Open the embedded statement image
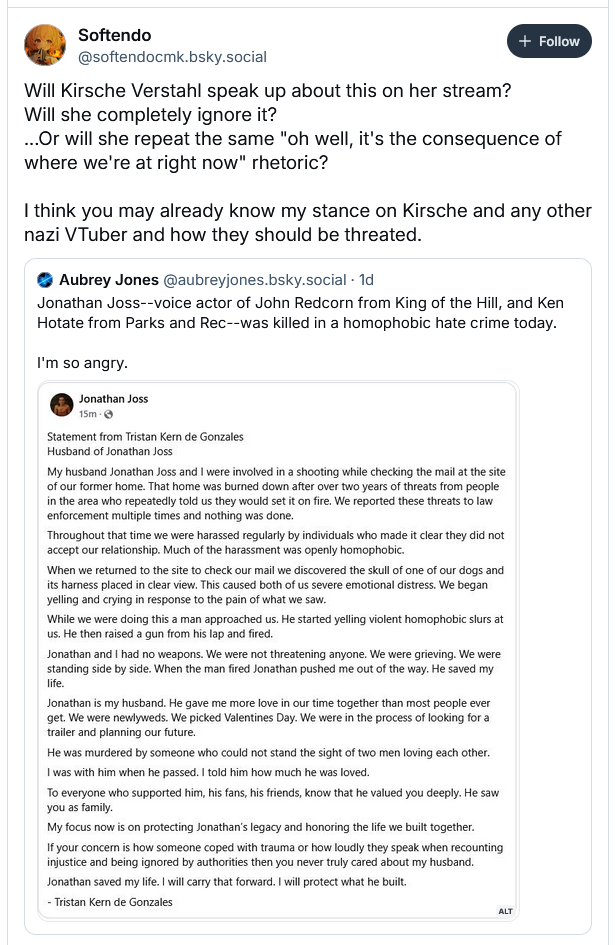The image size is (616, 945). (278, 650)
